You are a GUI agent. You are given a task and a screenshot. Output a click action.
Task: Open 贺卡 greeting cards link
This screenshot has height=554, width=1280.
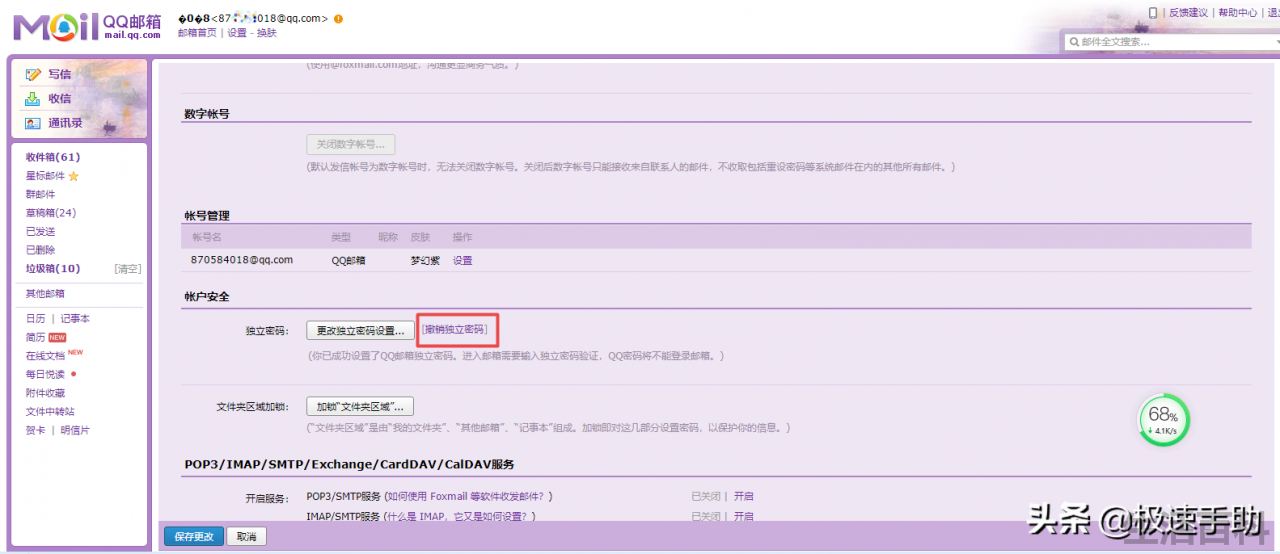tap(35, 430)
